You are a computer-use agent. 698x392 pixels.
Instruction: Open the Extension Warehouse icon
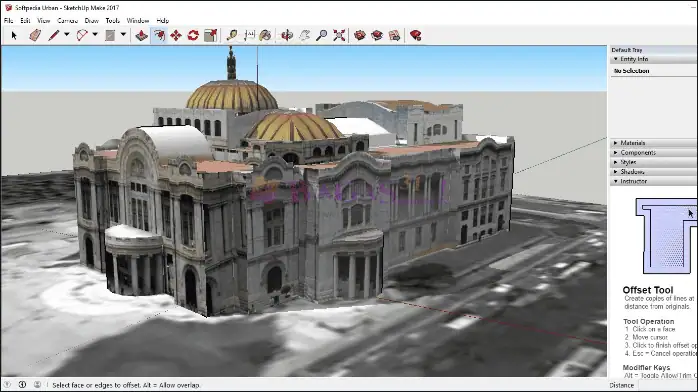click(x=377, y=35)
